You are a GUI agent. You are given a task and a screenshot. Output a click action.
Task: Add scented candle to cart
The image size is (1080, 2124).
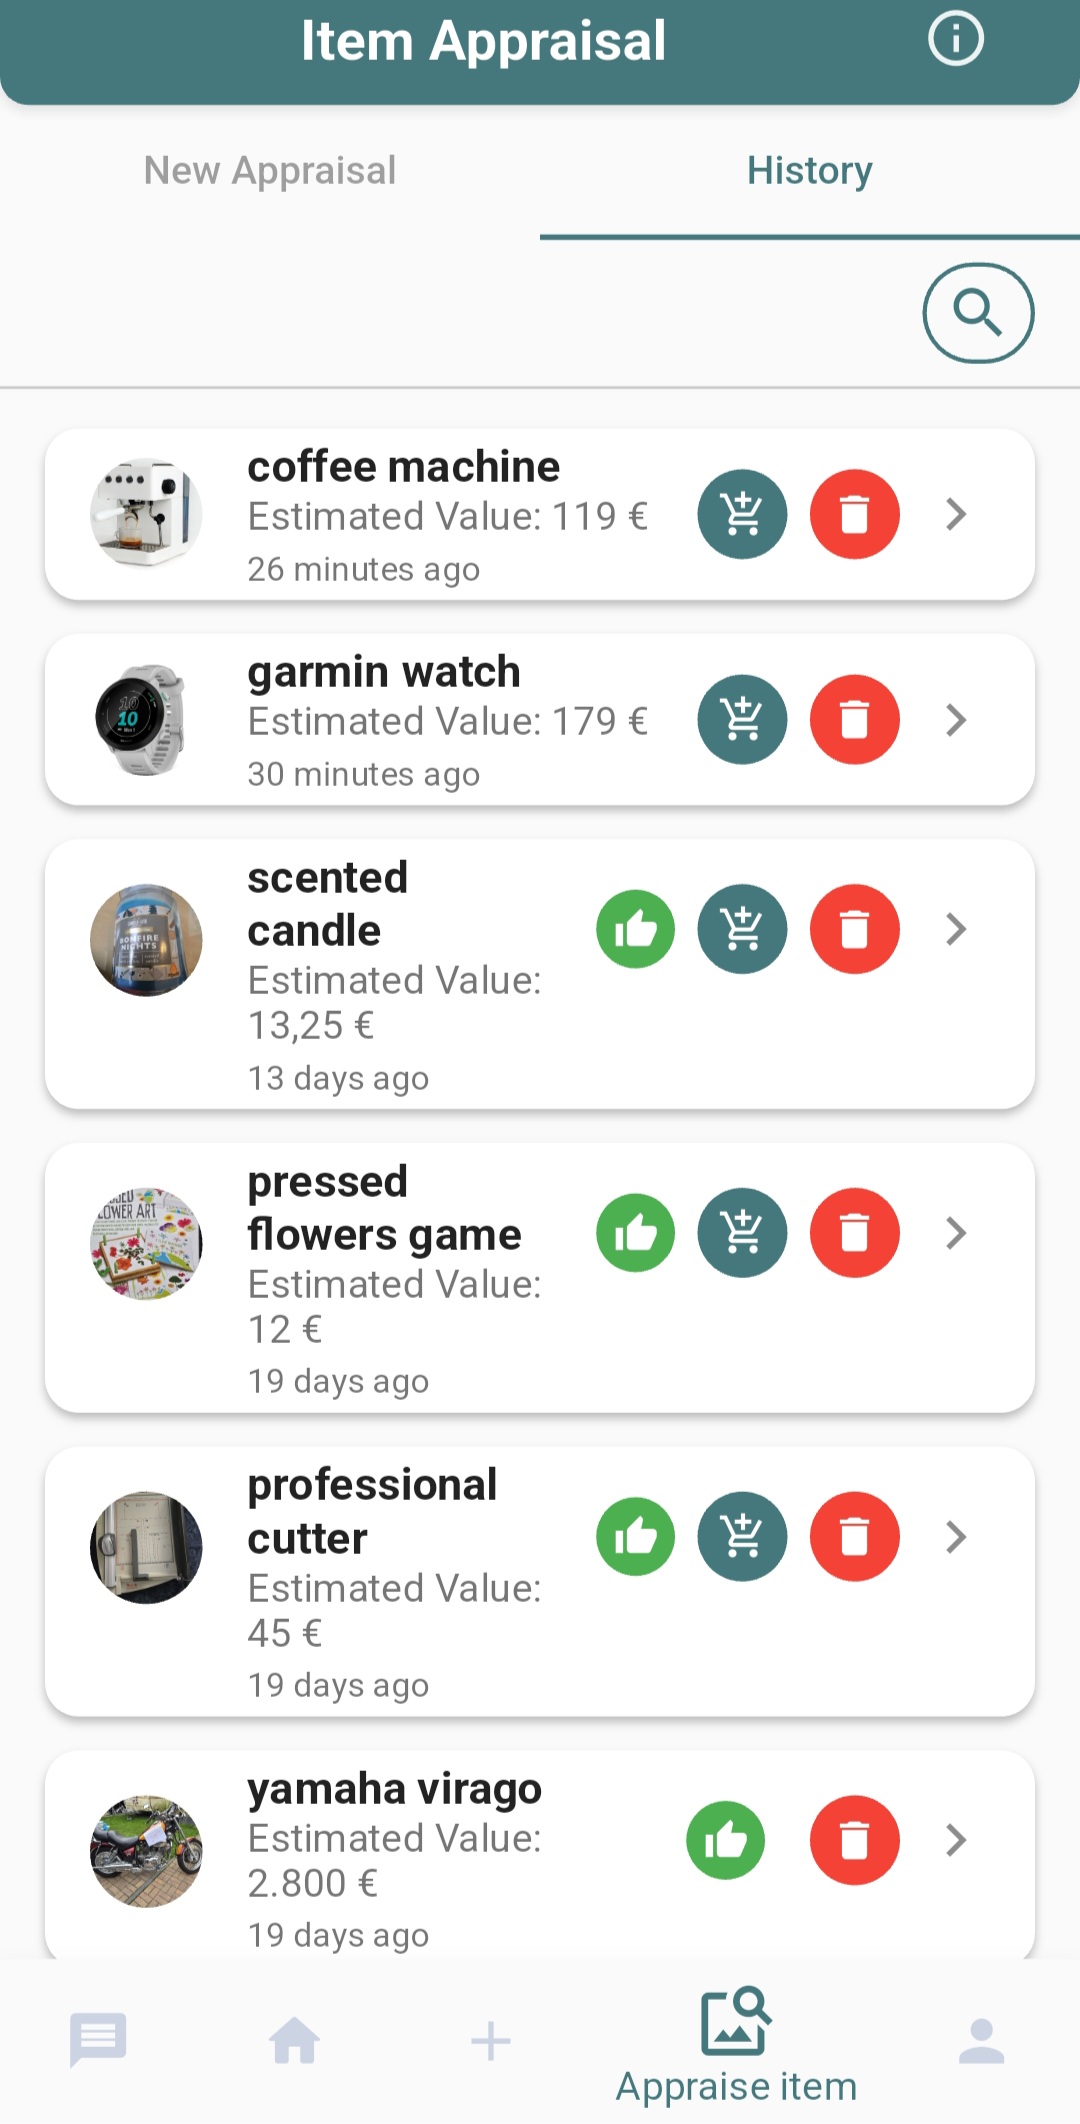pos(742,929)
